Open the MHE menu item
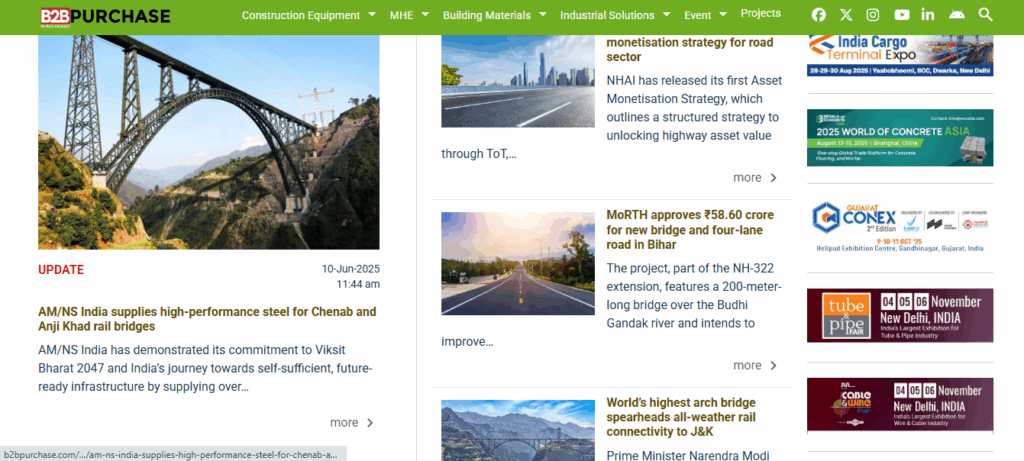The width and height of the screenshot is (1024, 461). pyautogui.click(x=402, y=15)
